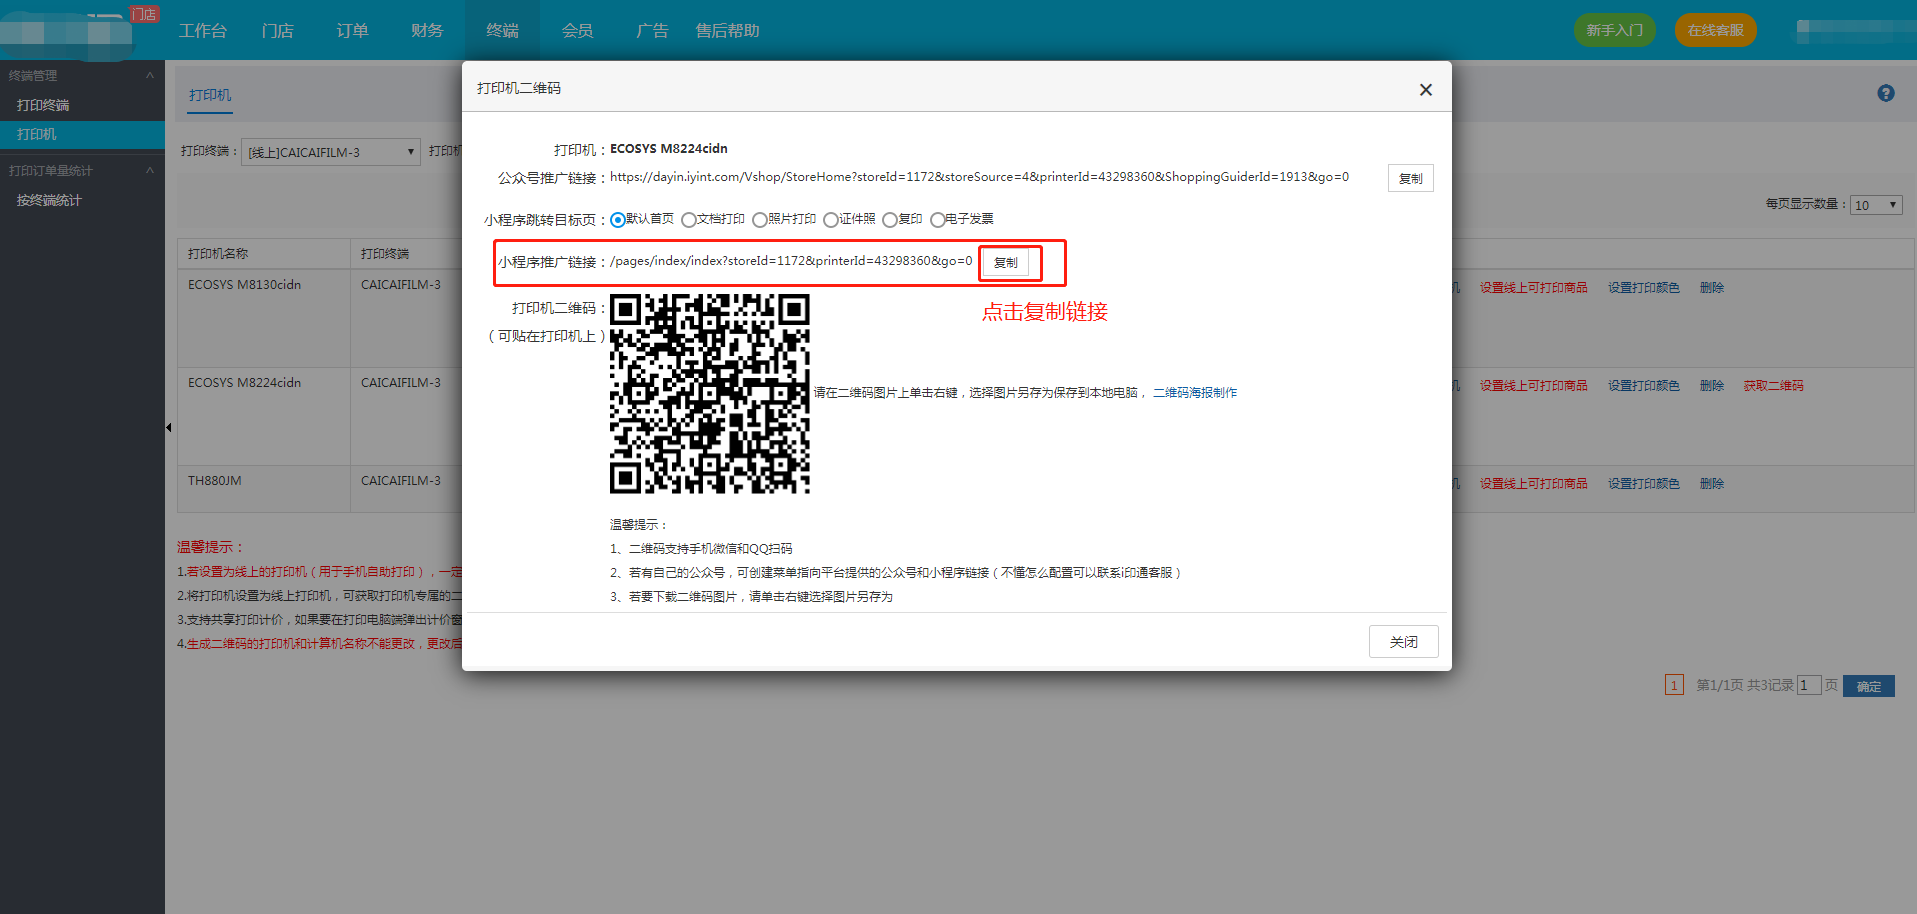Close the 打印机二维码 dialog with X icon
Screen dimensions: 1917x914
1425,90
